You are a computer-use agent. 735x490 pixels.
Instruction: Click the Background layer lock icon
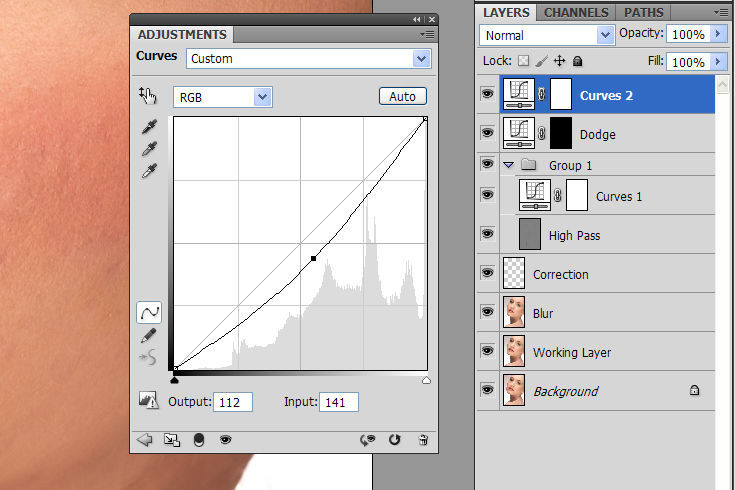(694, 390)
